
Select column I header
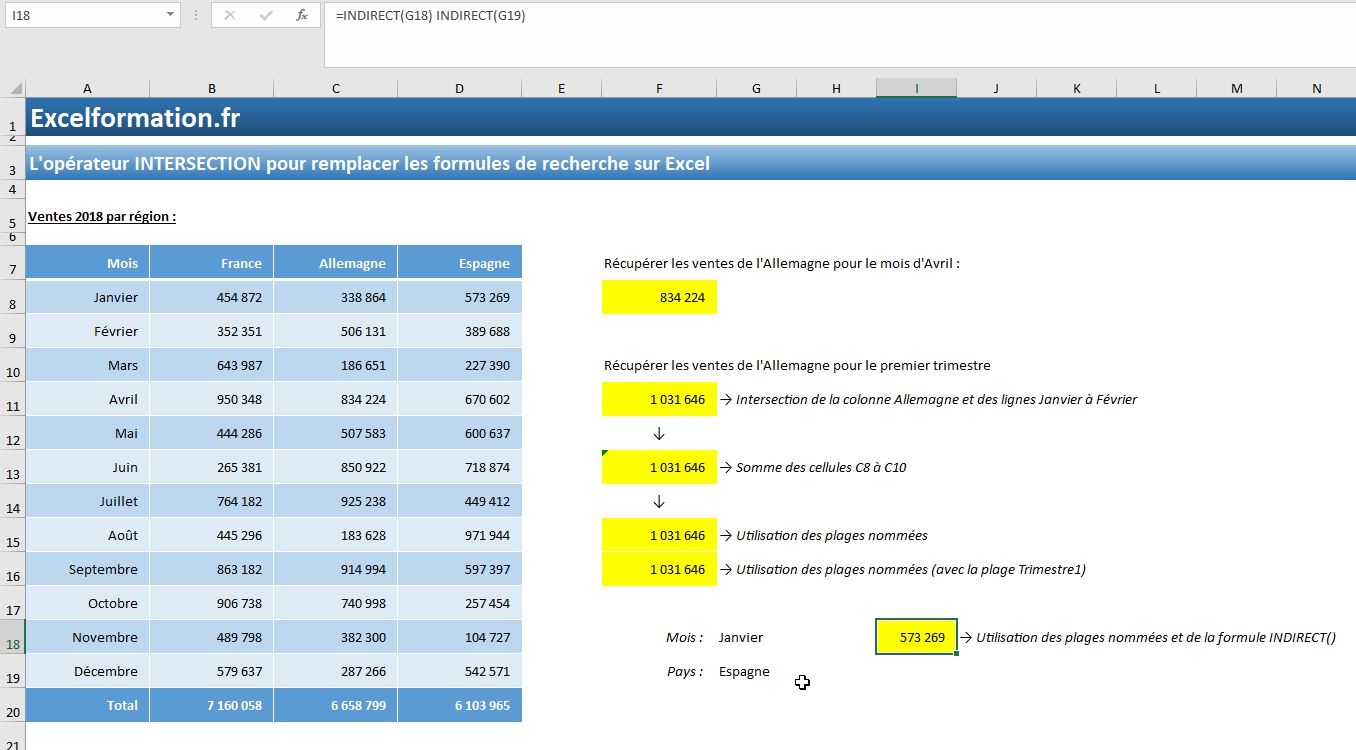[x=916, y=88]
